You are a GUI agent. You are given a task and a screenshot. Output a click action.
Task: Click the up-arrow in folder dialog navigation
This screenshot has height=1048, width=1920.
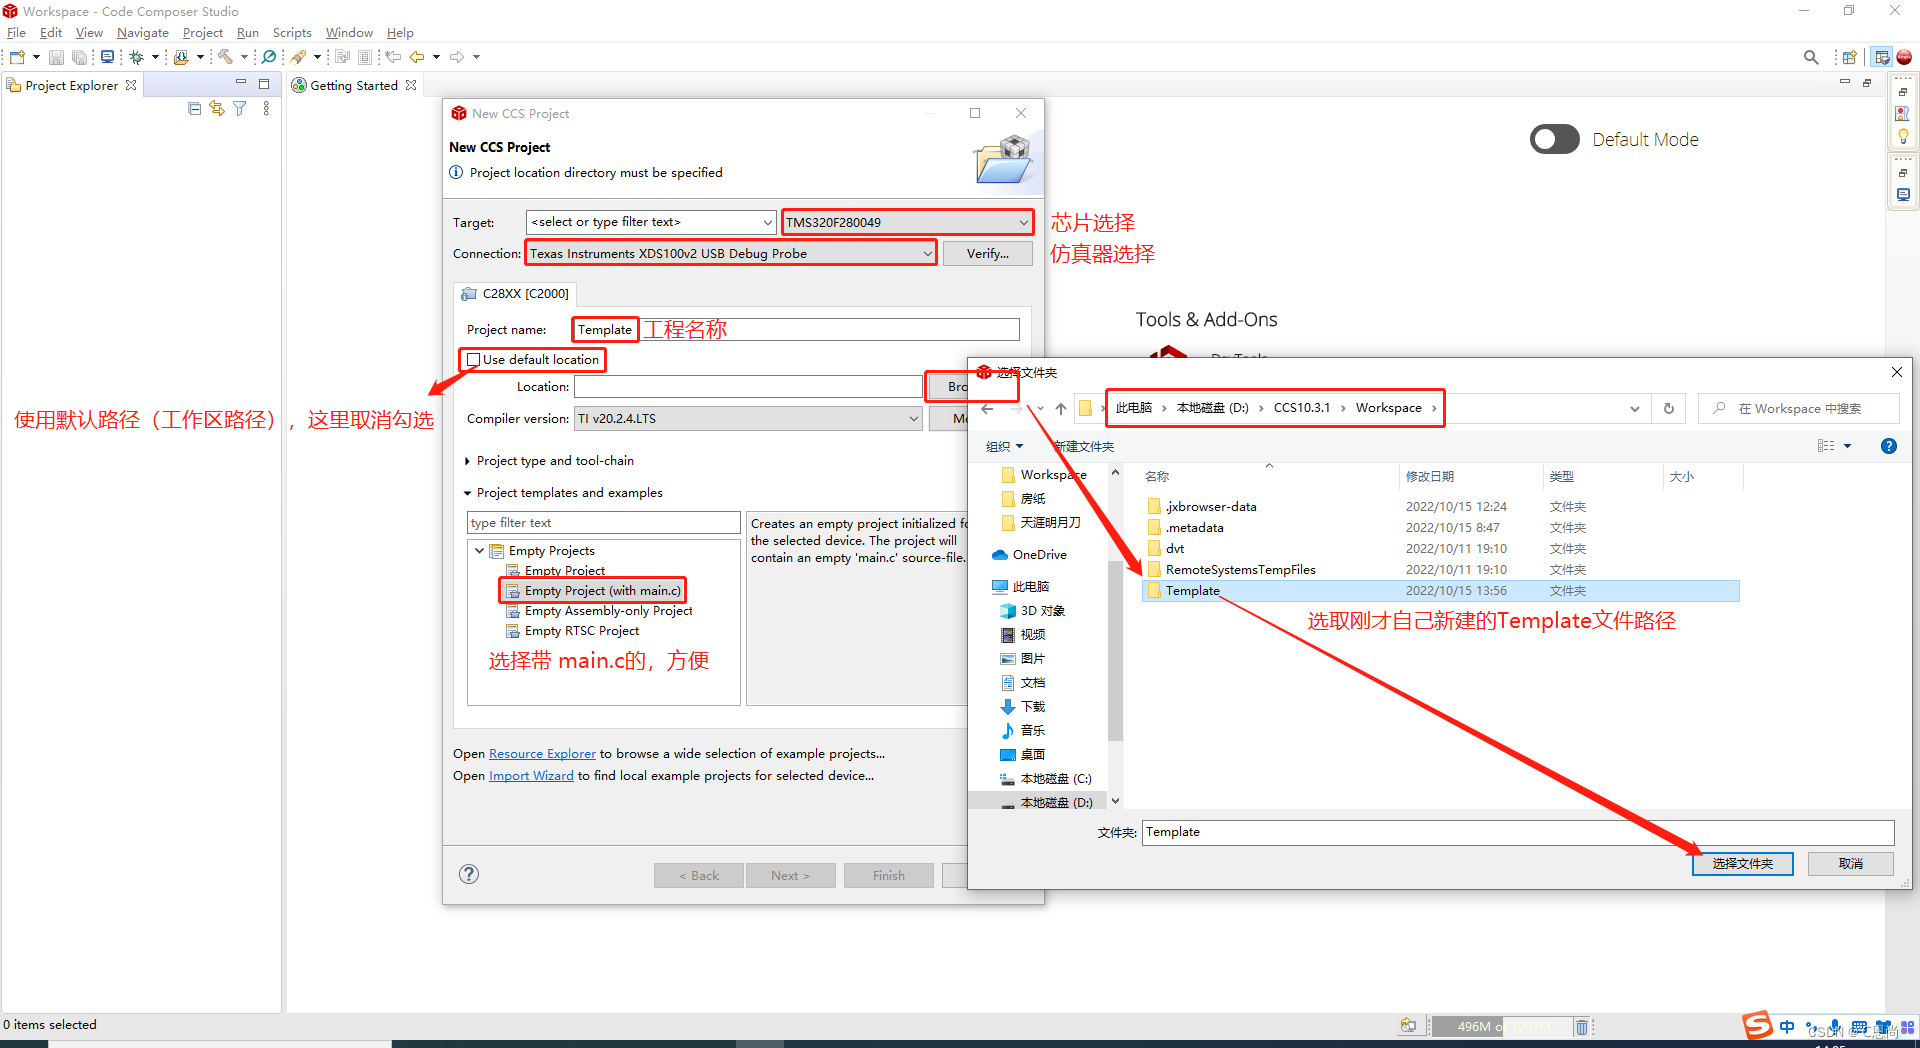pyautogui.click(x=1060, y=408)
